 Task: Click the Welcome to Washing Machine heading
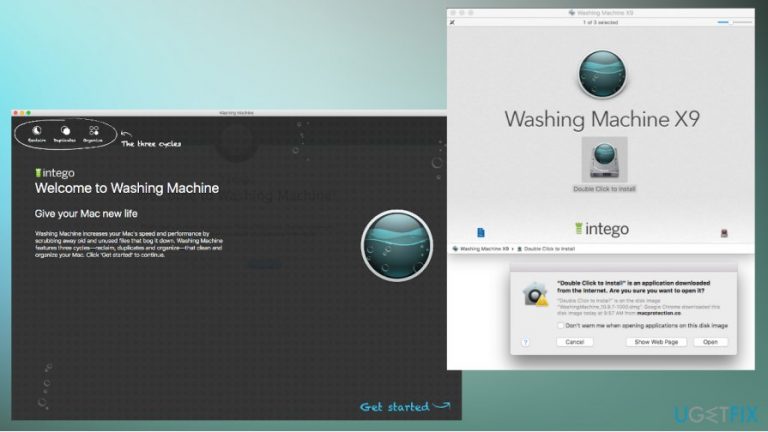[x=127, y=188]
